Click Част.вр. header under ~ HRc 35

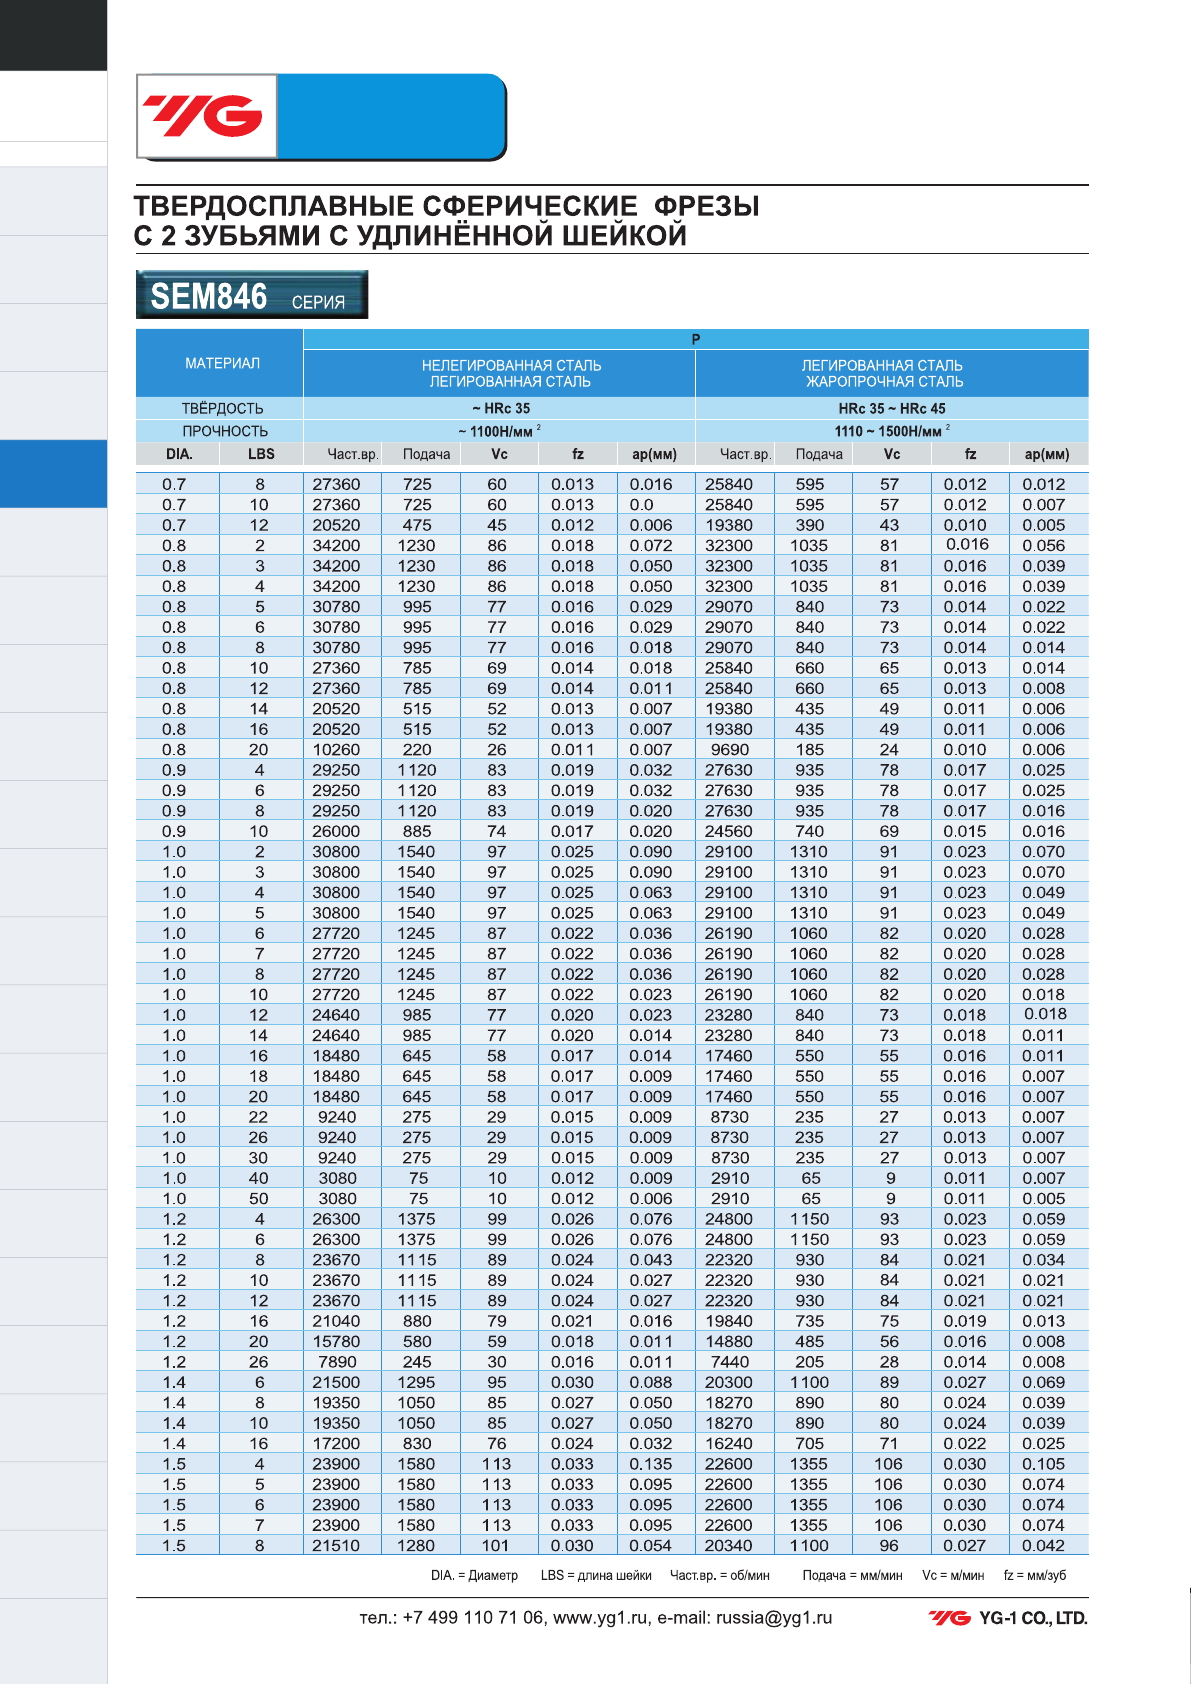[x=352, y=454]
